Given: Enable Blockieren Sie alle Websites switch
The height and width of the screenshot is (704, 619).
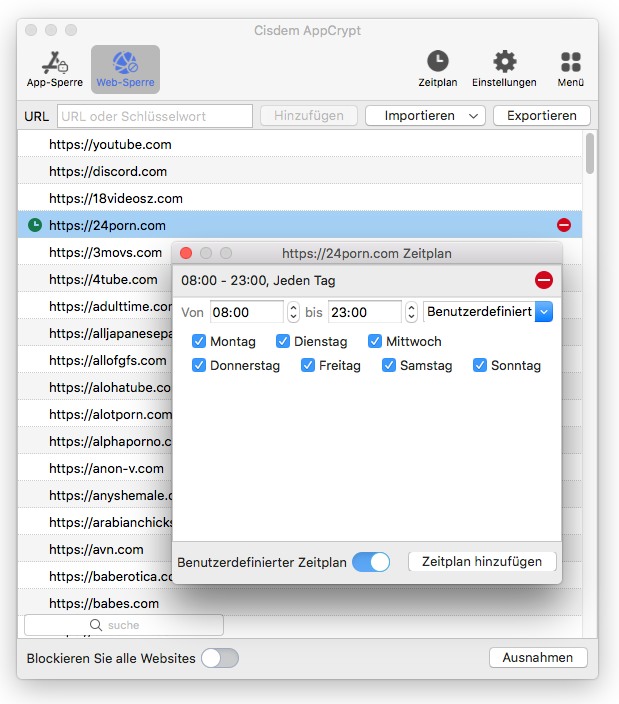Looking at the screenshot, I should click(x=220, y=658).
